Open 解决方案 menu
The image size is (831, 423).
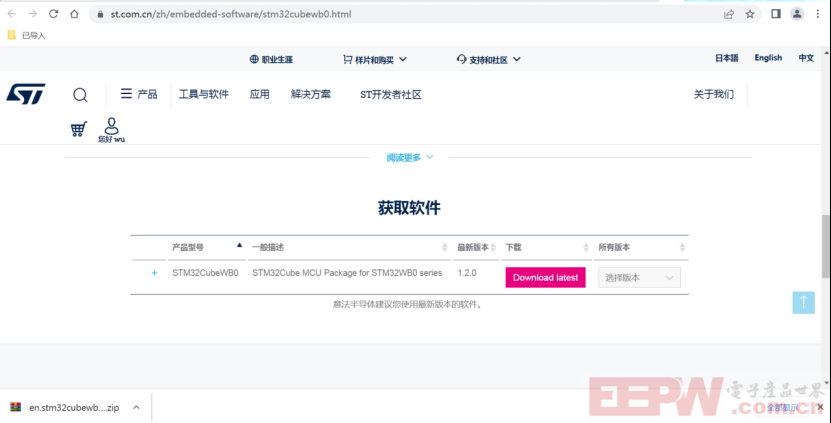coord(311,94)
